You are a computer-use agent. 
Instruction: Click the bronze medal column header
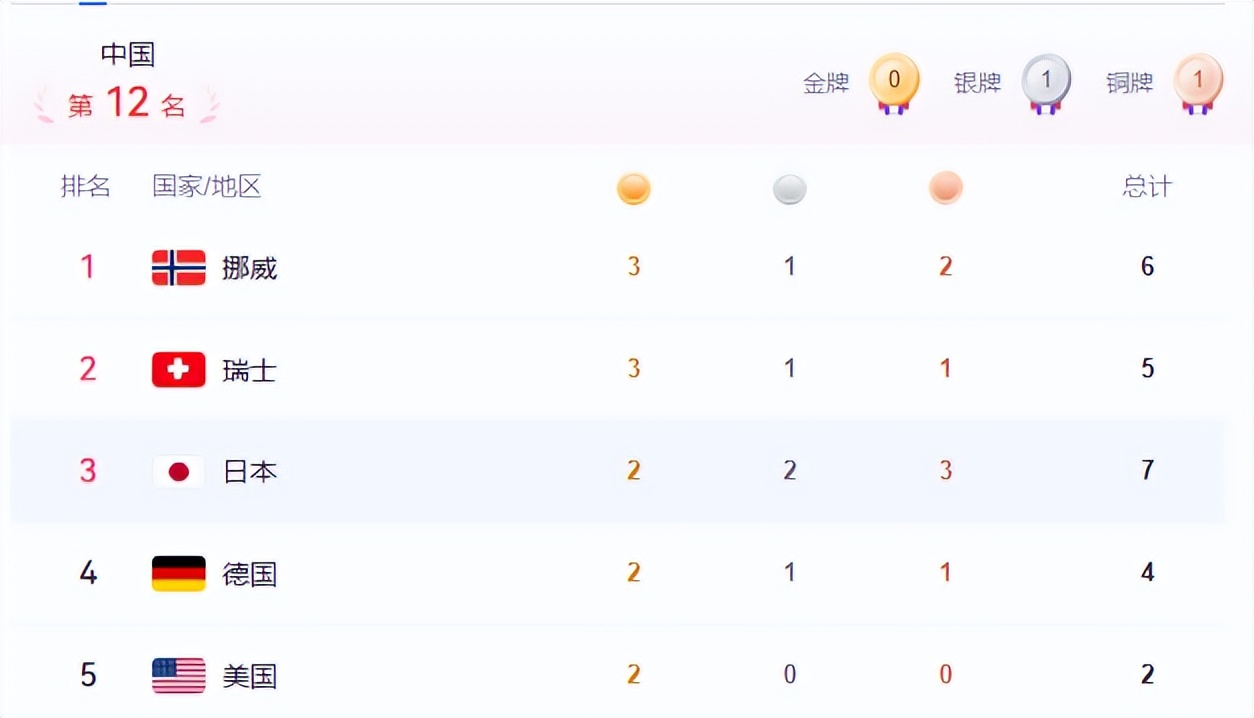(945, 188)
